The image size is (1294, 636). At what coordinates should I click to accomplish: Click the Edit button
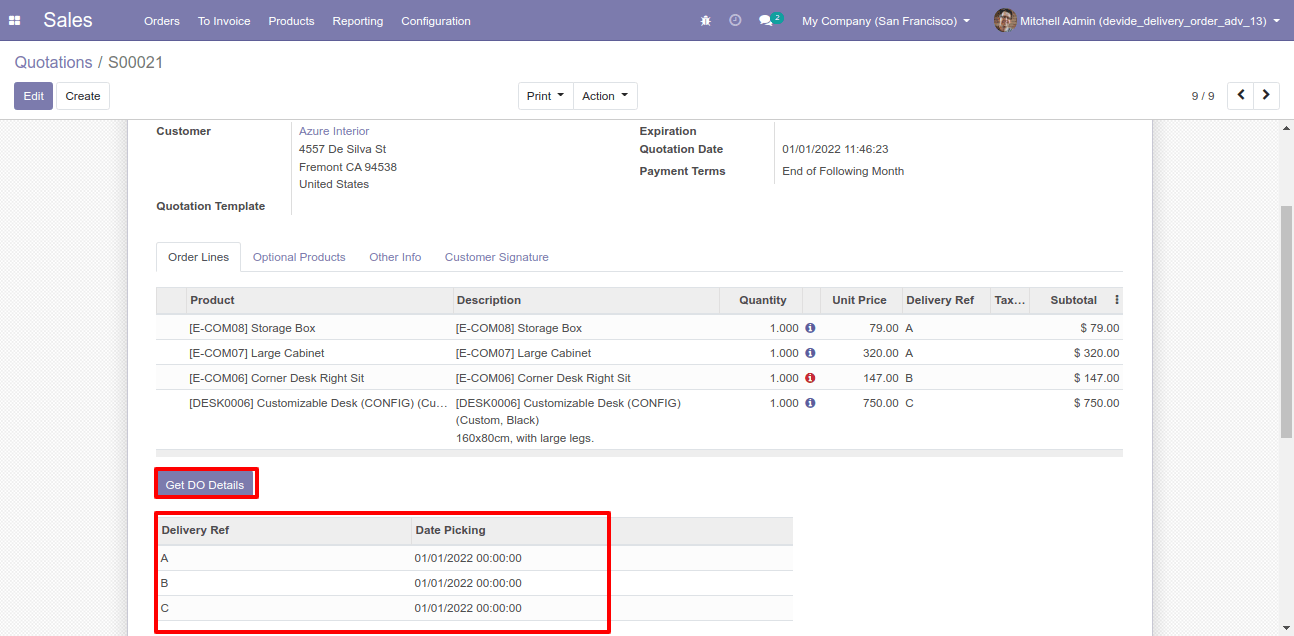[x=33, y=96]
